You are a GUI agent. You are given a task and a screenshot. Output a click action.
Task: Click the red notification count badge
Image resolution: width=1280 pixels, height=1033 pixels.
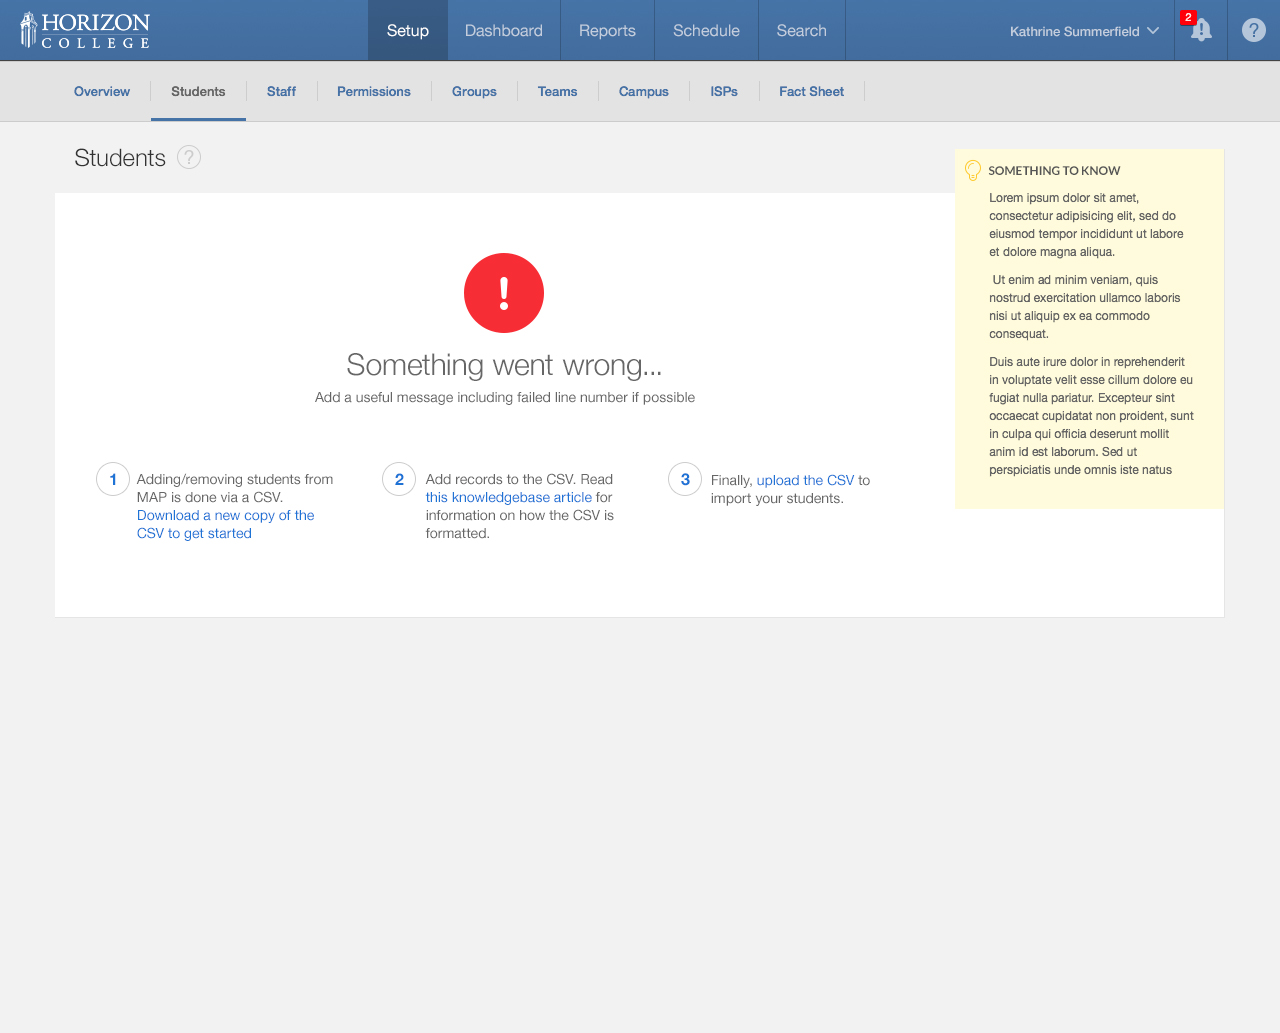point(1188,17)
